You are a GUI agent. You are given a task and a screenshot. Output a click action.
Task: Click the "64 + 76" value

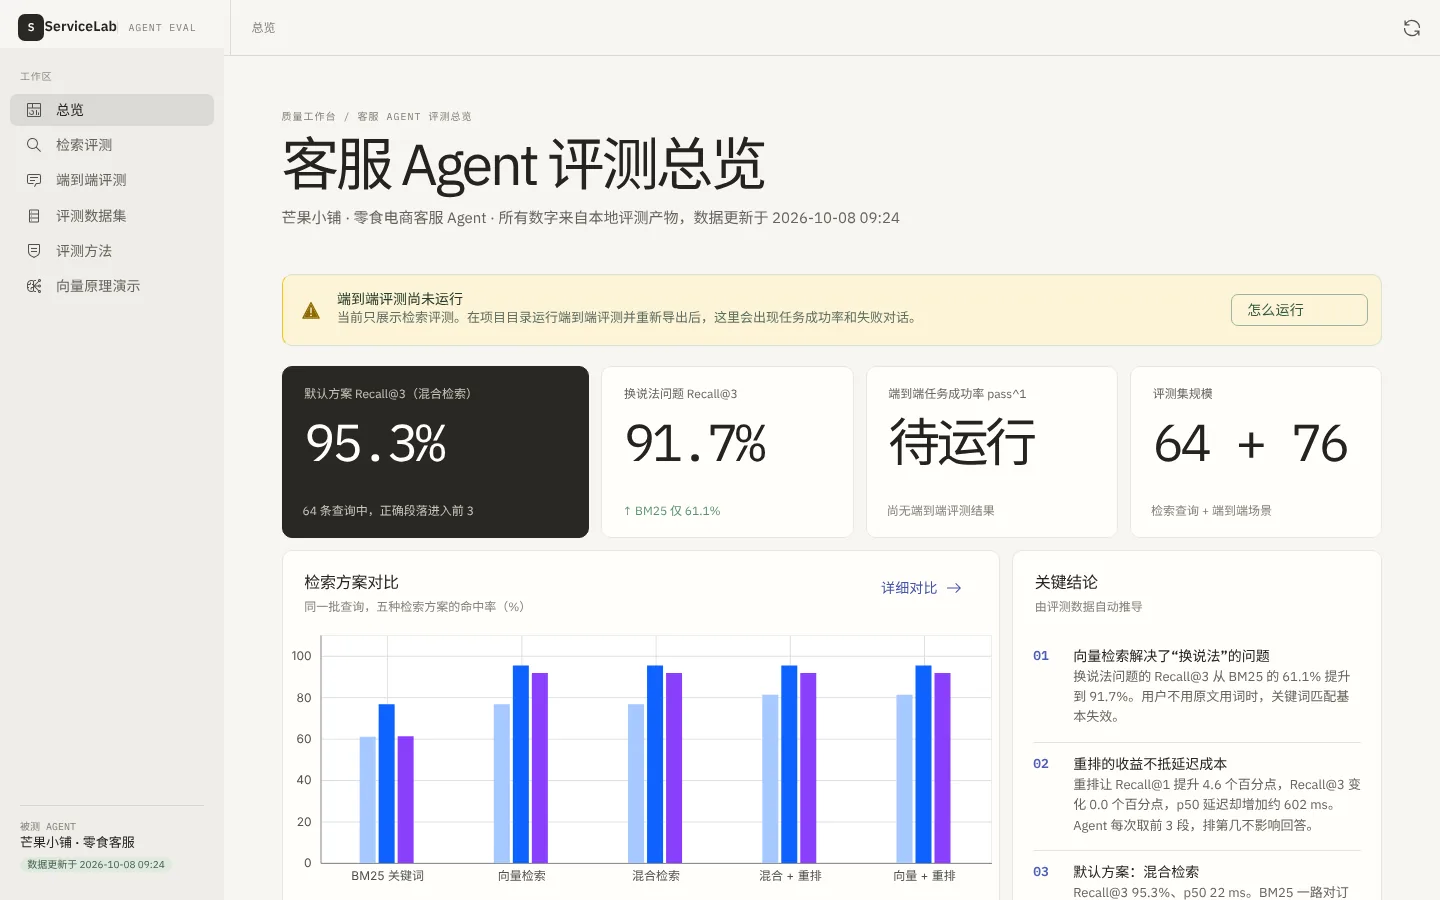(x=1251, y=443)
